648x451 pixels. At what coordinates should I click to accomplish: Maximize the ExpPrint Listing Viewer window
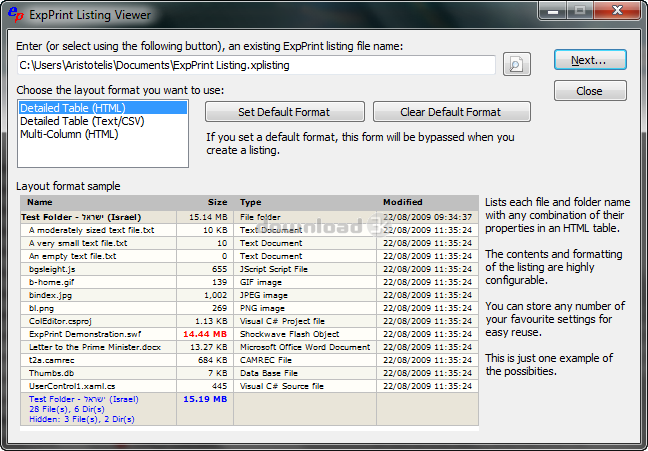(580, 11)
